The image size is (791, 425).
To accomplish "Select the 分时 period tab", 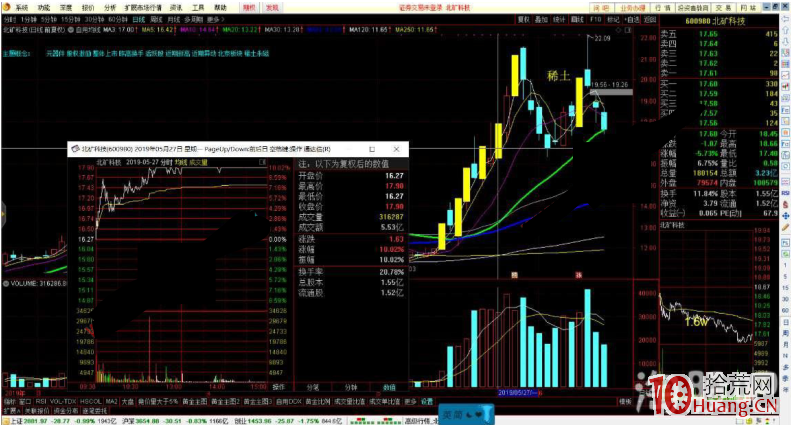I will pyautogui.click(x=10, y=19).
